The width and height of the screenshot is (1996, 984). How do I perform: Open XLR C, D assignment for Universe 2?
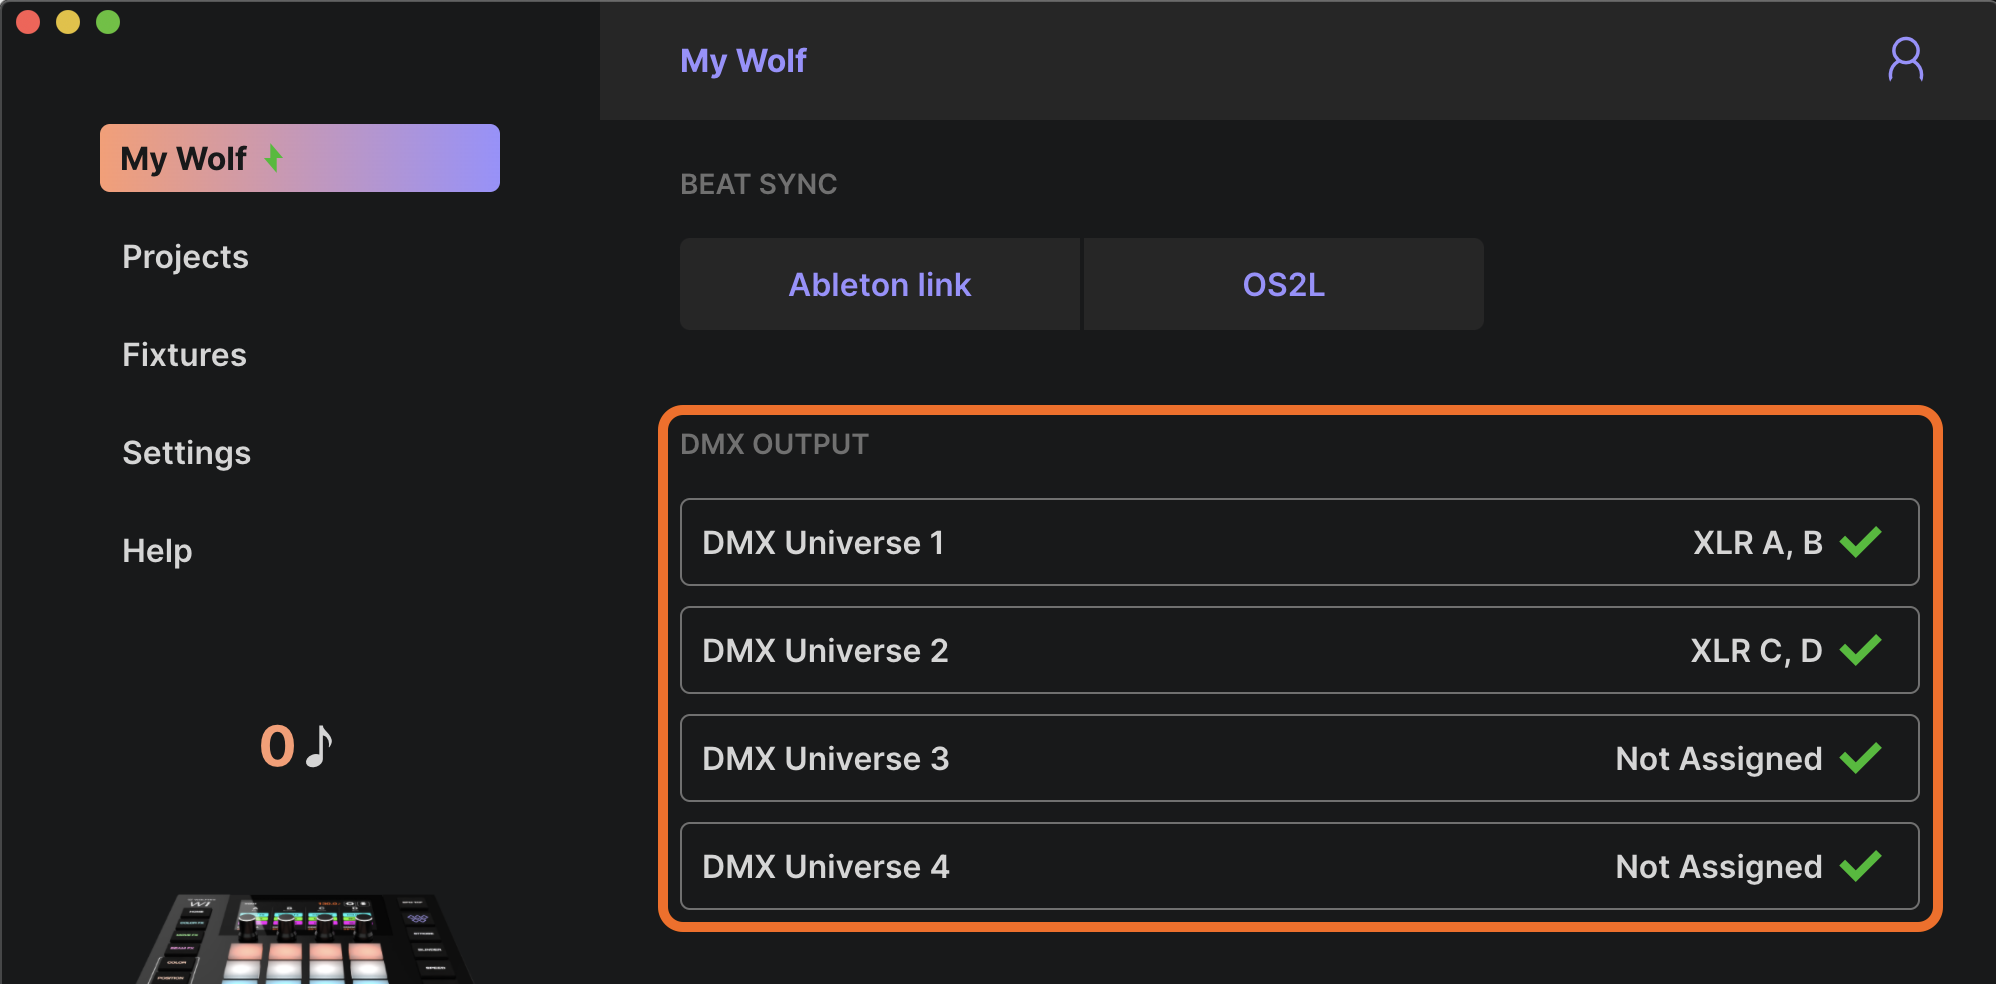click(1756, 651)
